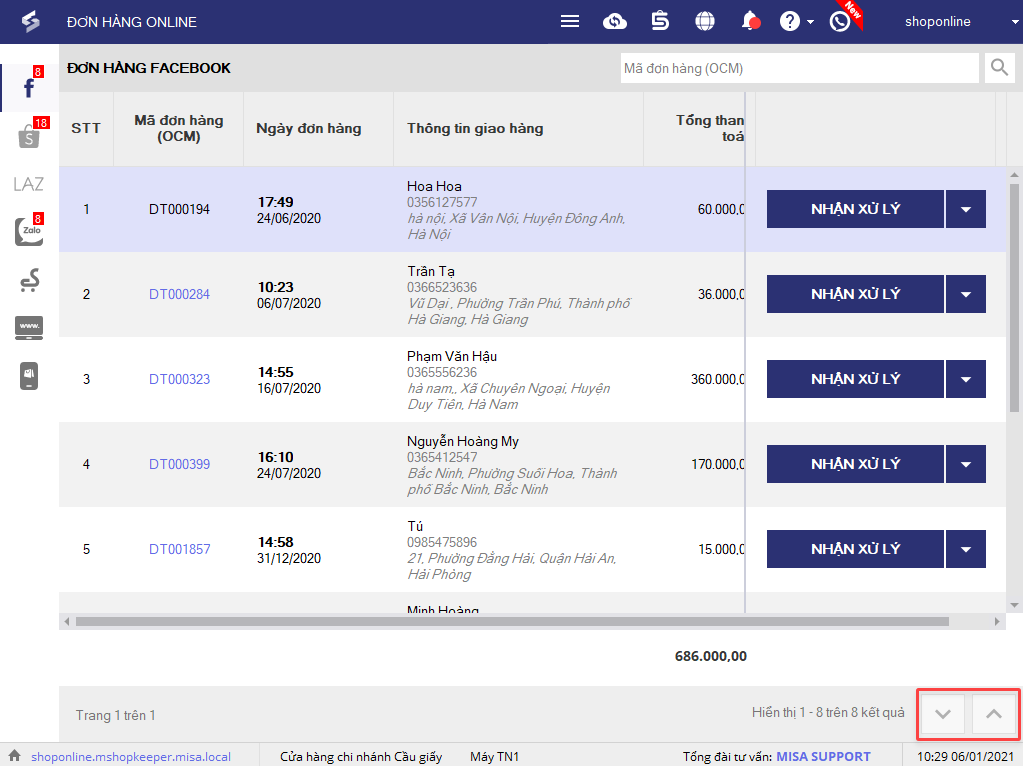The height and width of the screenshot is (766, 1023).
Task: Open the Zalo orders channel
Action: tap(29, 232)
